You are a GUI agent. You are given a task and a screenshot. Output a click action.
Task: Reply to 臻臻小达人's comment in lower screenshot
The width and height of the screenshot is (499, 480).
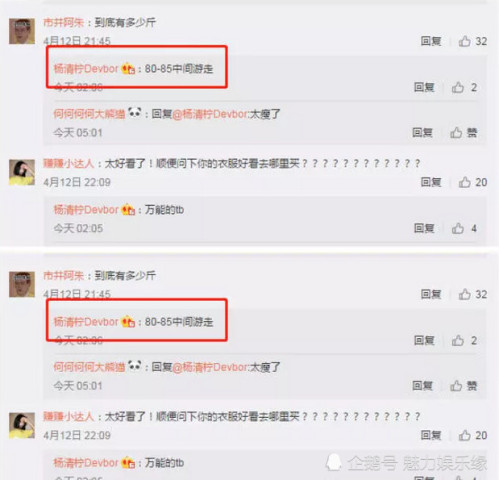tap(431, 435)
